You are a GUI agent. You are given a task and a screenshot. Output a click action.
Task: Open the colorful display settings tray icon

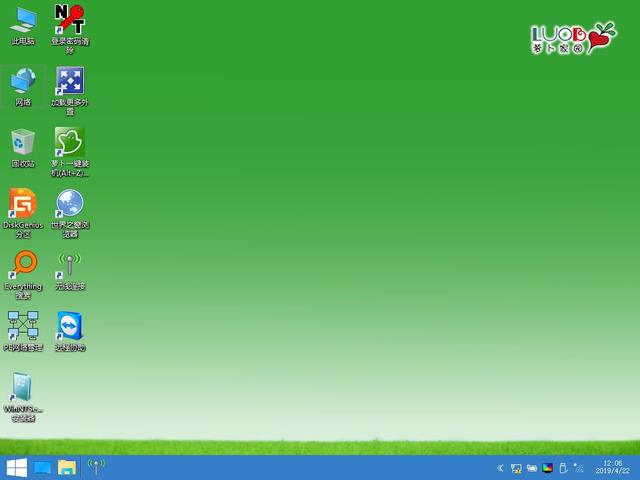tap(547, 468)
